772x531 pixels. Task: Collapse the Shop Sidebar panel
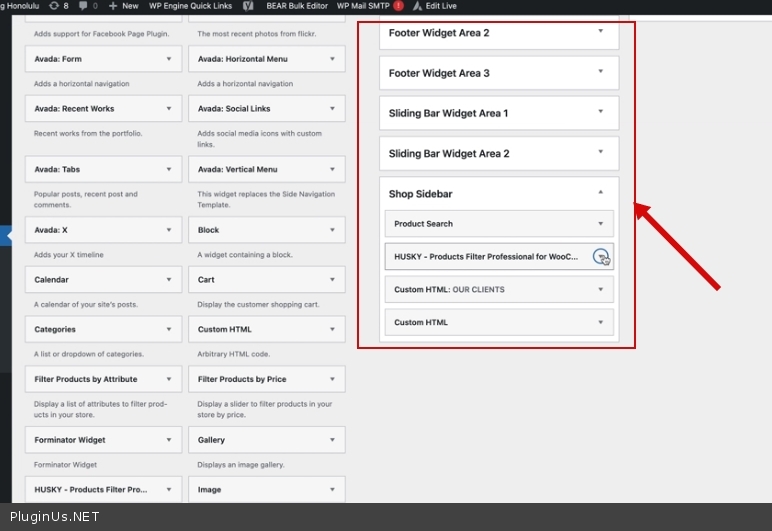coord(600,193)
